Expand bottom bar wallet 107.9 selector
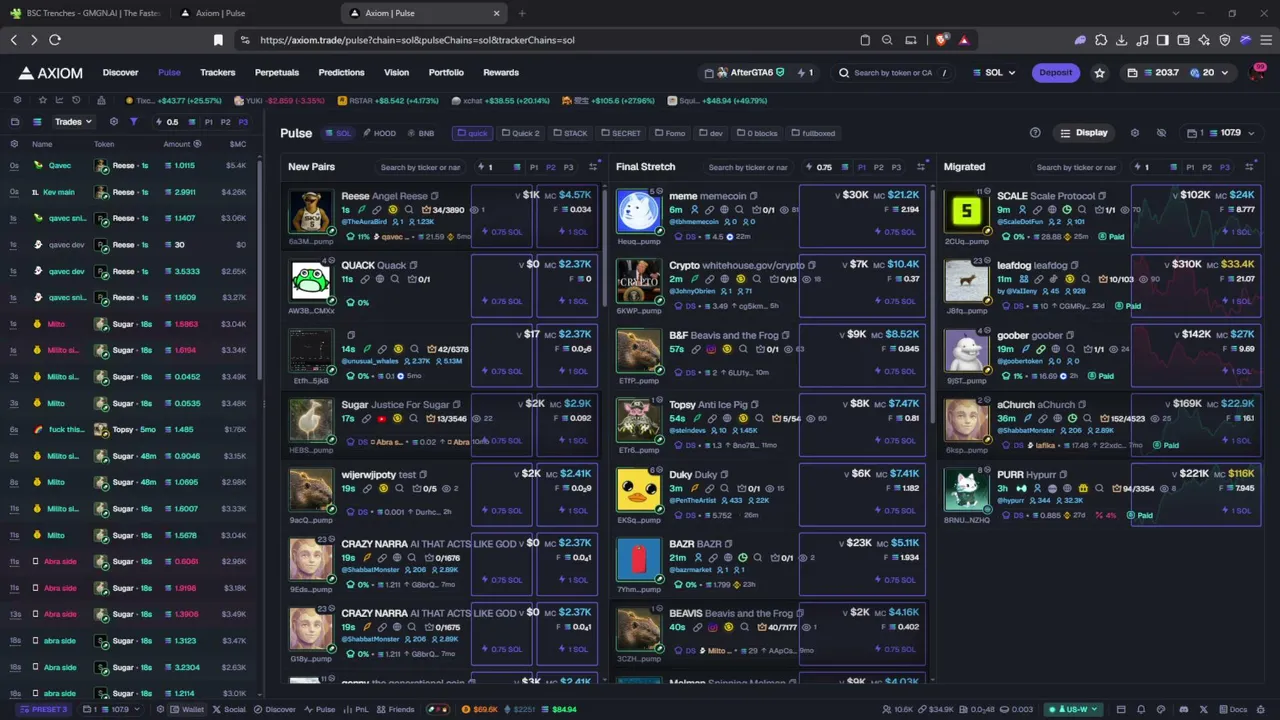 (112, 709)
